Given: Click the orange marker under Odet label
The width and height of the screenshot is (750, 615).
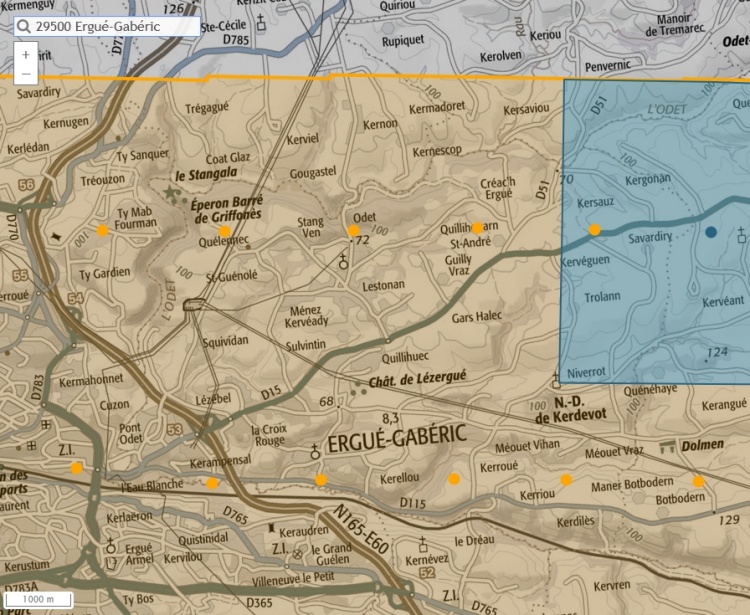Looking at the screenshot, I should click(x=353, y=231).
